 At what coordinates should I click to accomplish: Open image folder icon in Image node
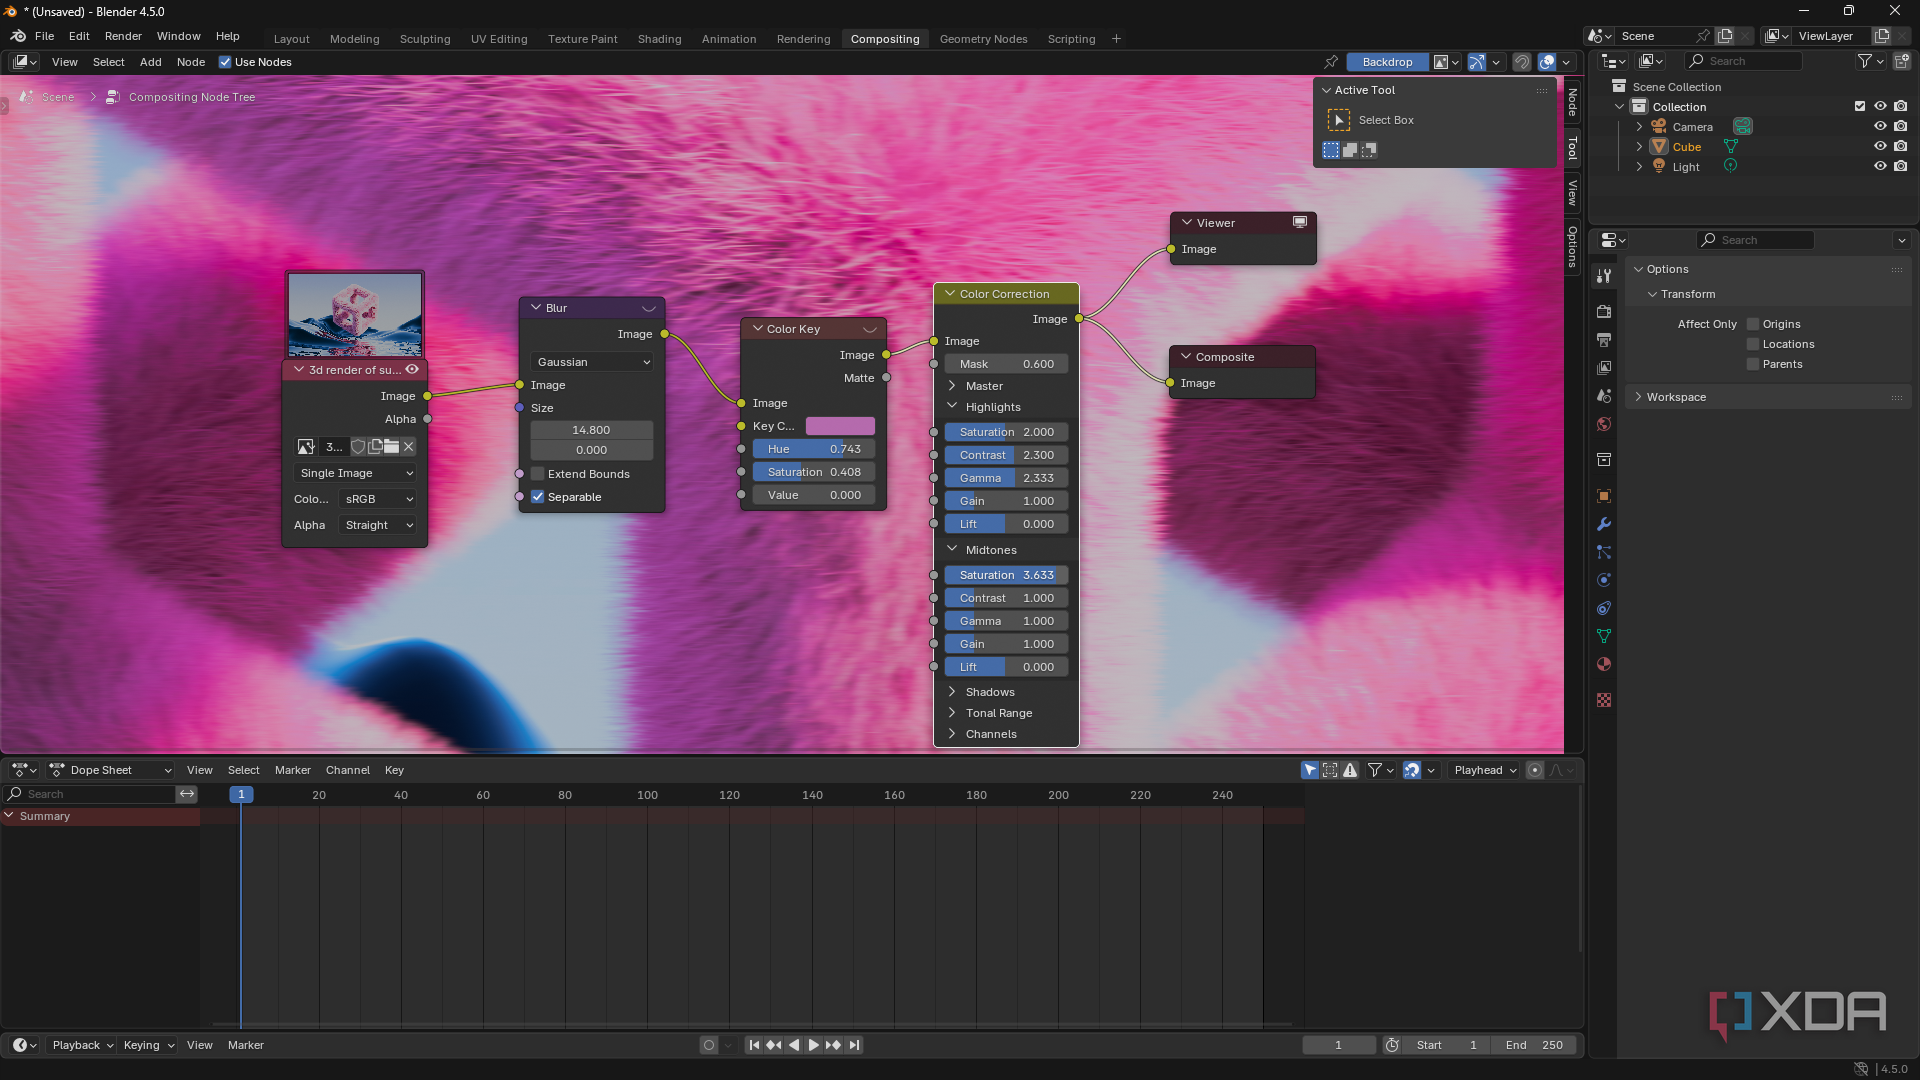pyautogui.click(x=391, y=447)
